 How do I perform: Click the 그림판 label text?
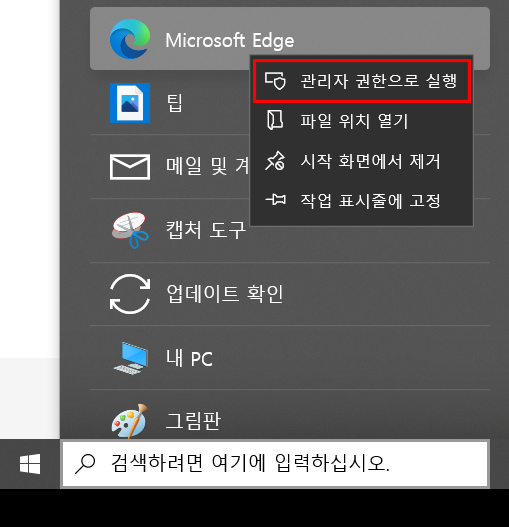click(x=193, y=421)
